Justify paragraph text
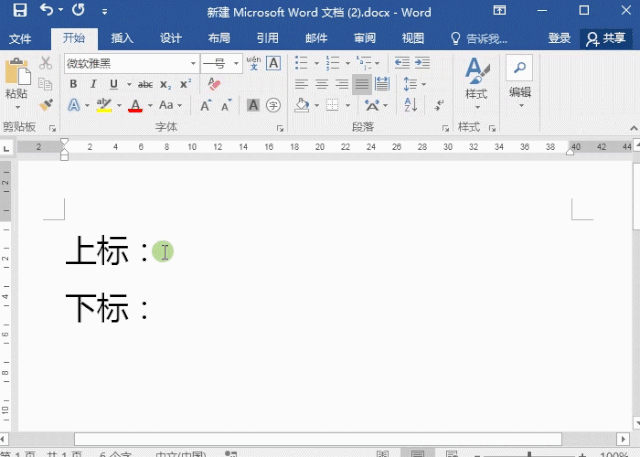Viewport: 640px width, 457px height. click(x=362, y=84)
